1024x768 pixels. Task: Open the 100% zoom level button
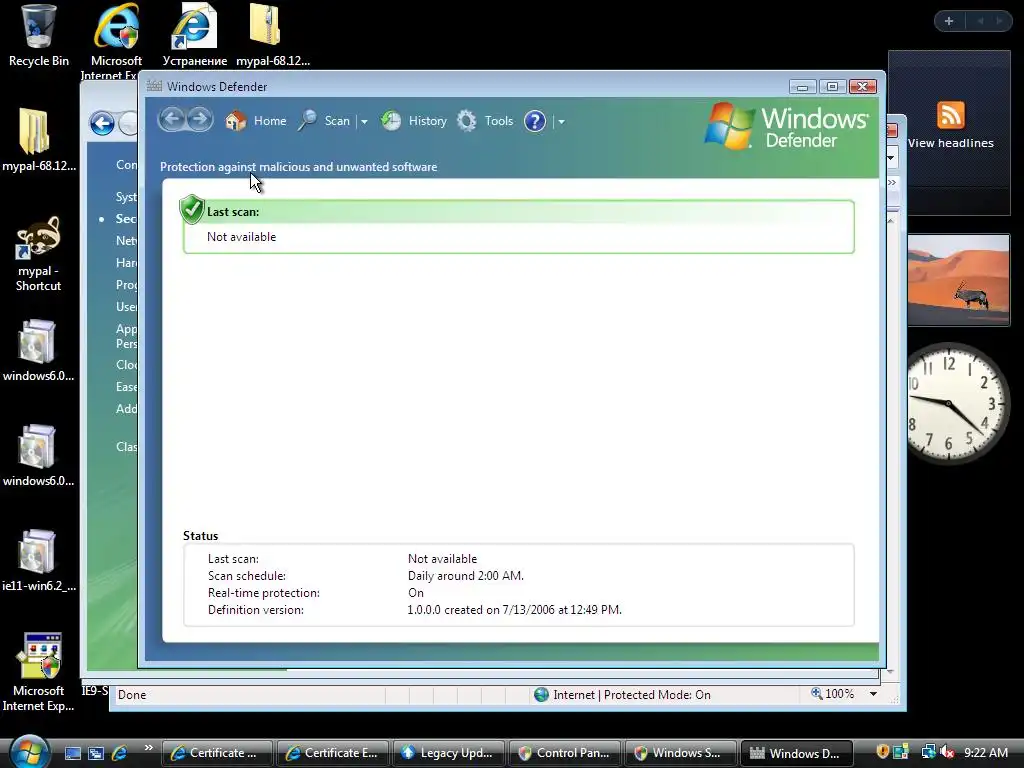(x=833, y=694)
